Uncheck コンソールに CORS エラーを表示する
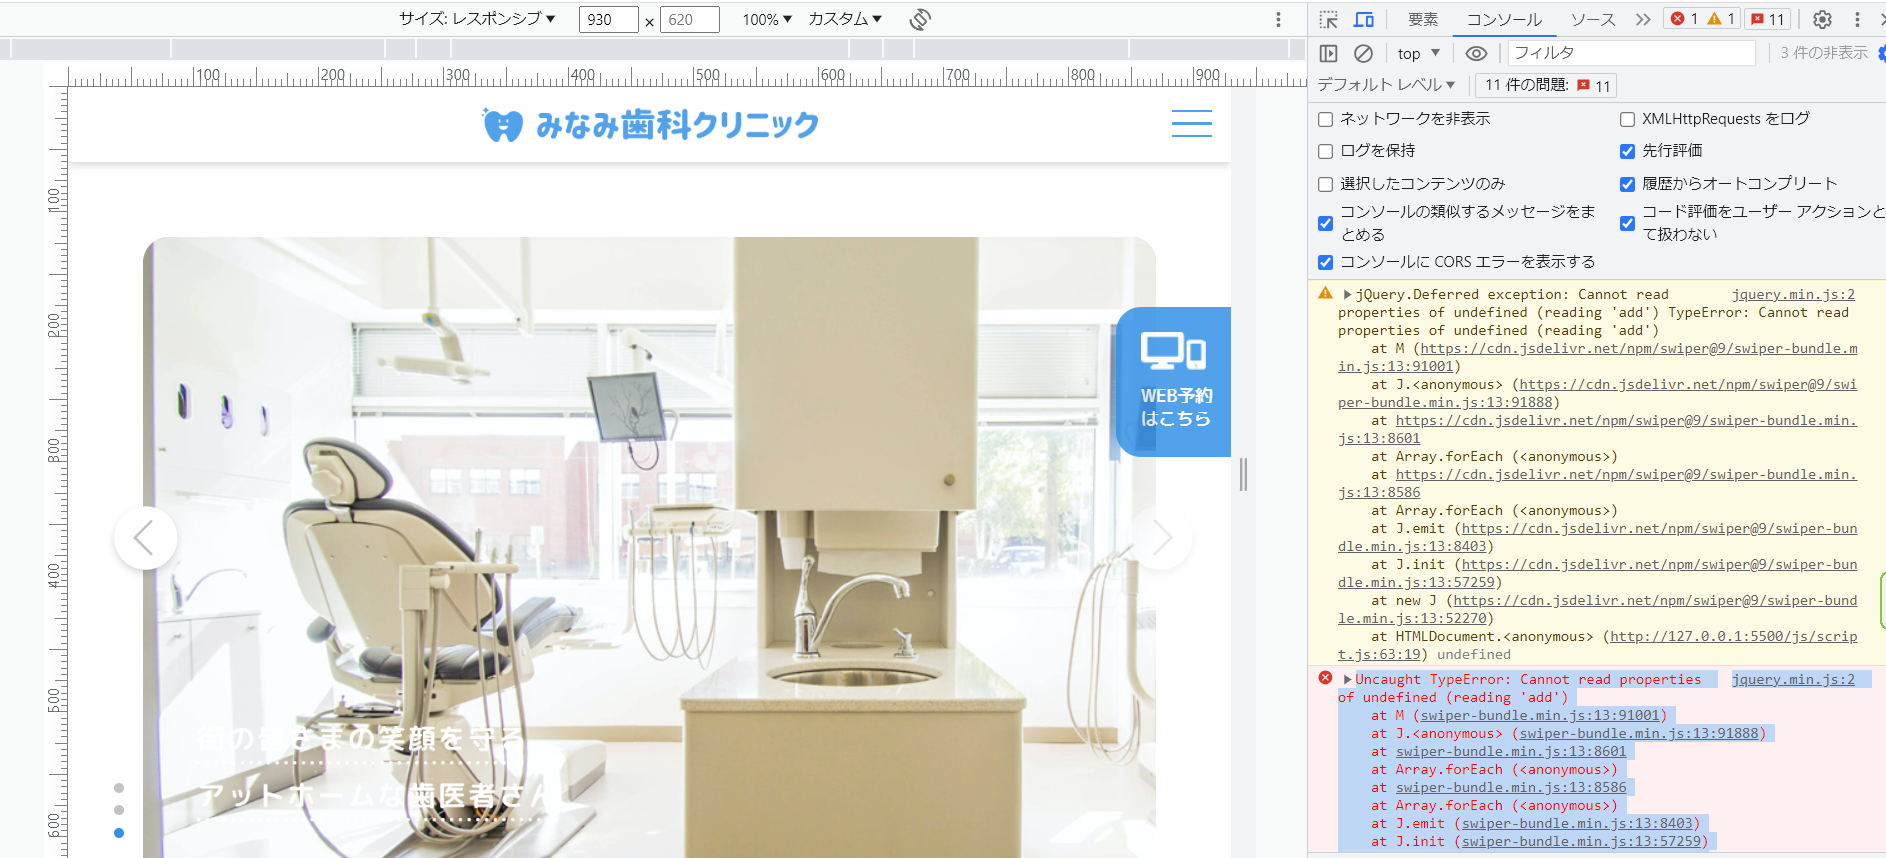Screen dimensions: 1886x858 tap(1325, 262)
